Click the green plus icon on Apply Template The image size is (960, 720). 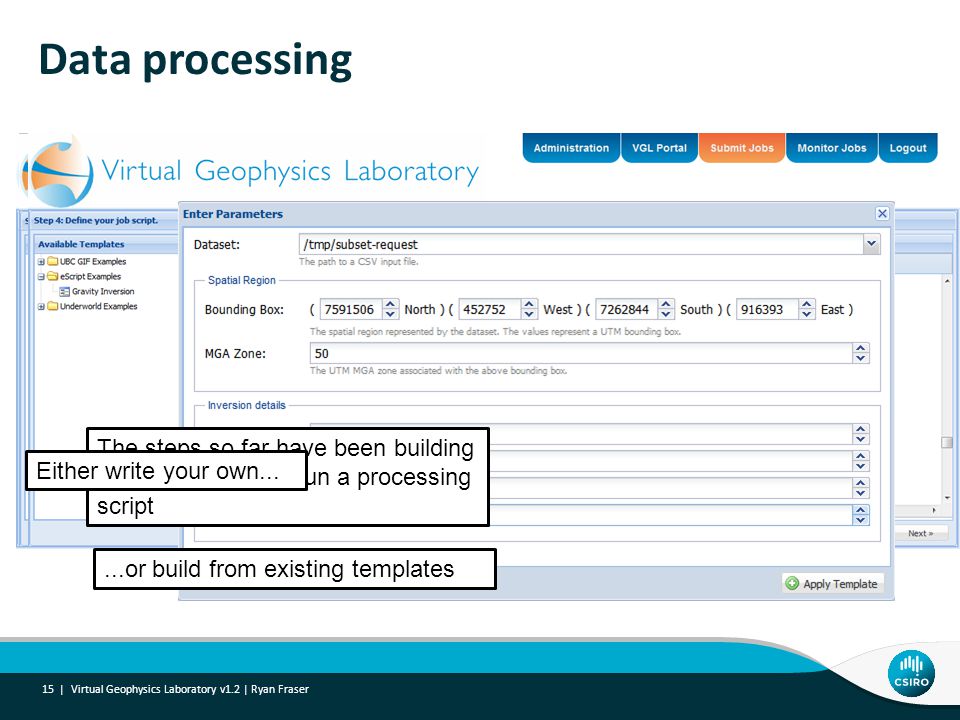(x=792, y=583)
